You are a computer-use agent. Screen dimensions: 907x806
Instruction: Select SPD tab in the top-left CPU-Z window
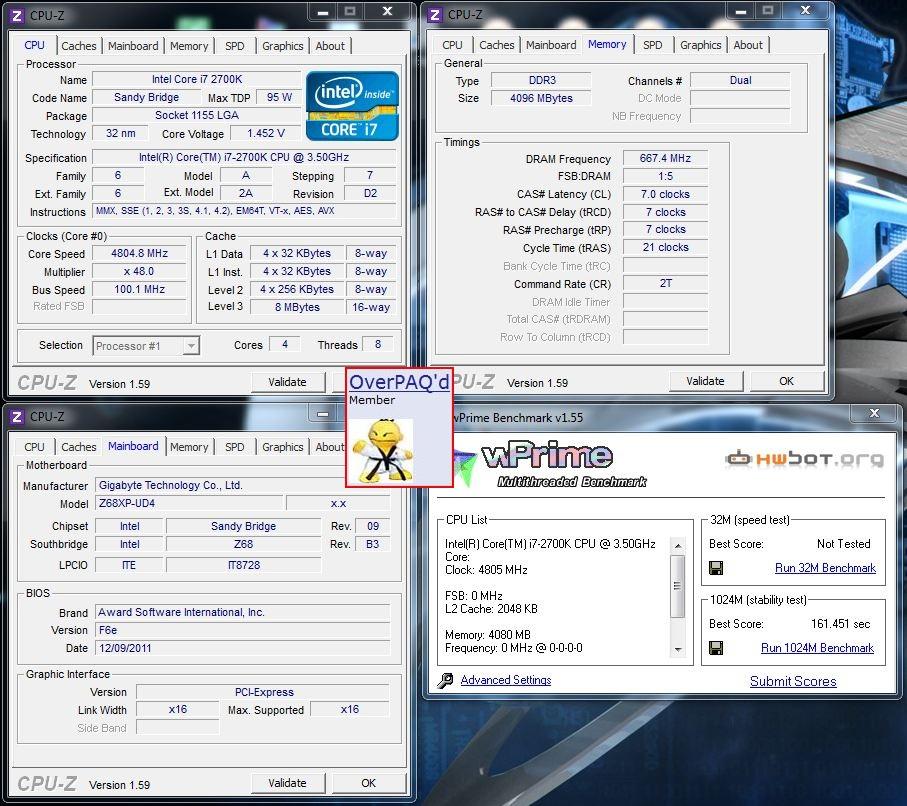pos(234,46)
